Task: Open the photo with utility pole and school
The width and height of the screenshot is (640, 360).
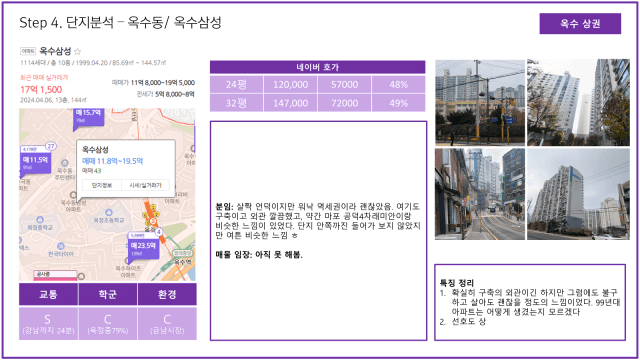Action: pos(480,102)
